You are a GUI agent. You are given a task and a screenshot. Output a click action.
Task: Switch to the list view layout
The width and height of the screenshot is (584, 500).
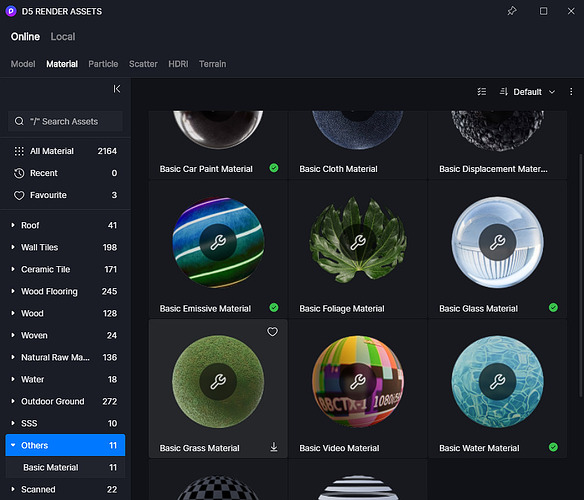tap(482, 92)
